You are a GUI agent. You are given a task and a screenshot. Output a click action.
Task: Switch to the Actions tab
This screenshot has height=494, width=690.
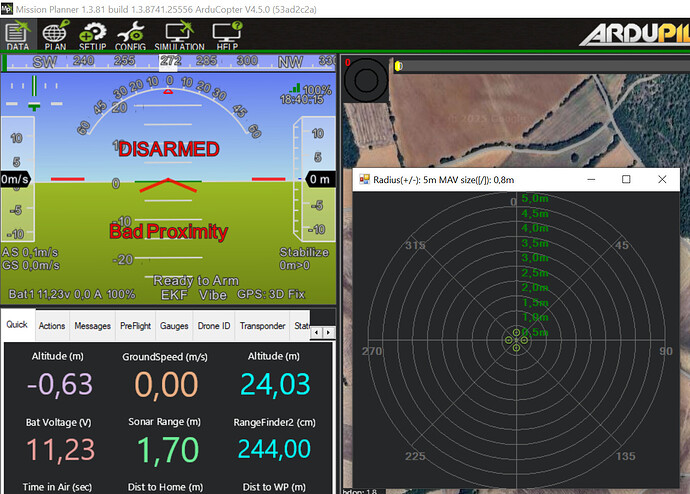(x=52, y=325)
